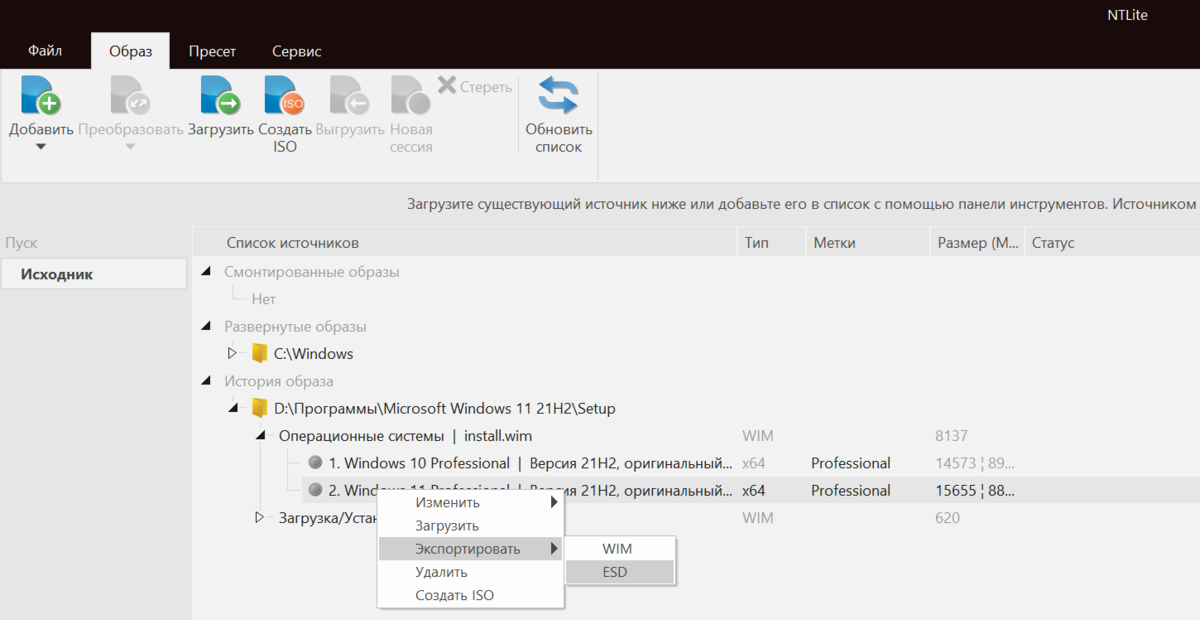
Task: Click the Обновить список refresh icon
Action: [559, 96]
